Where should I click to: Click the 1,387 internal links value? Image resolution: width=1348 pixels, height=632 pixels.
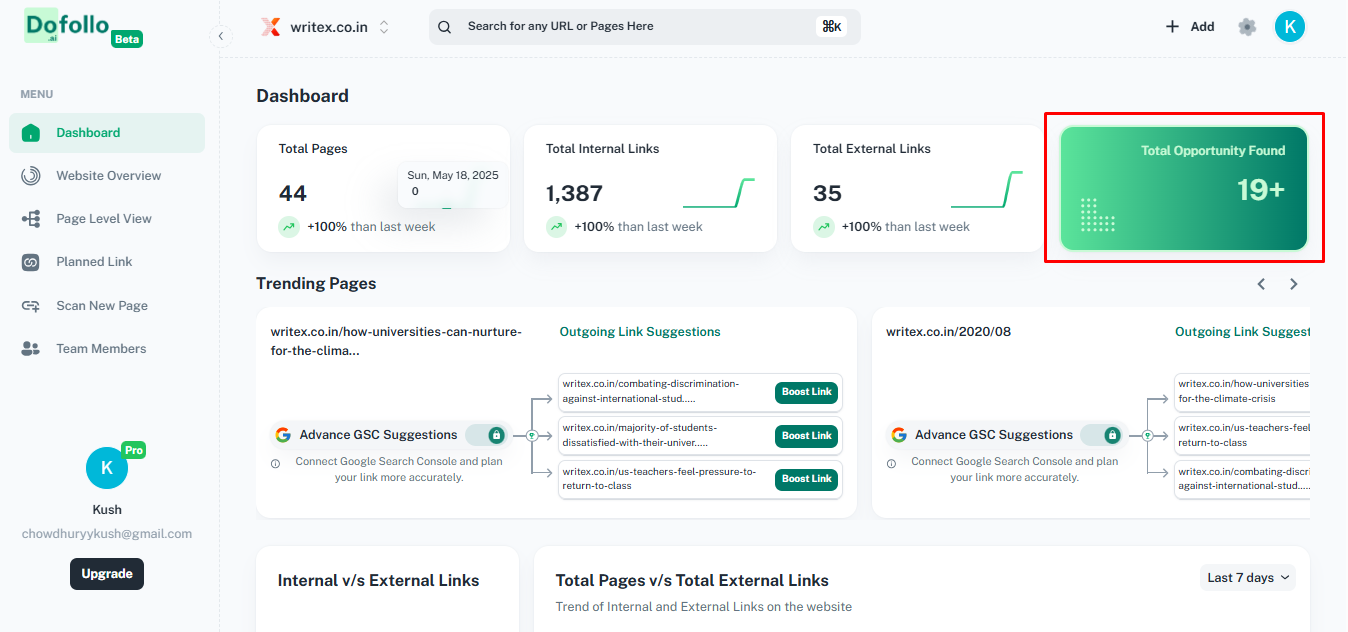[x=574, y=193]
